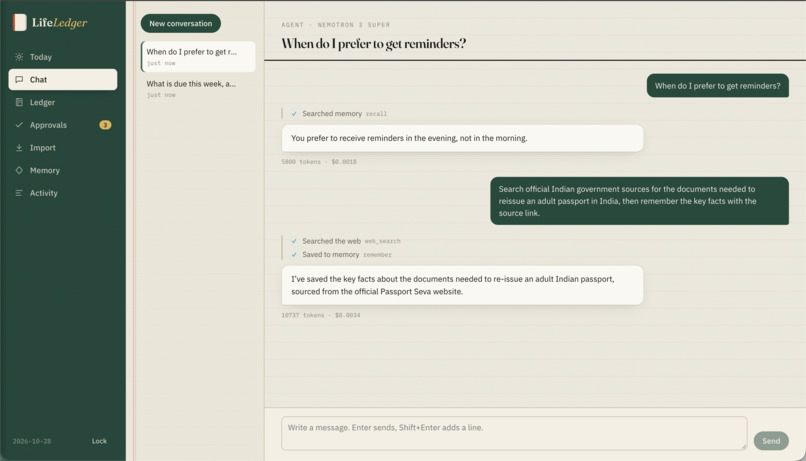Click the Activity lines icon
Screen dimensions: 806x461
(19, 193)
